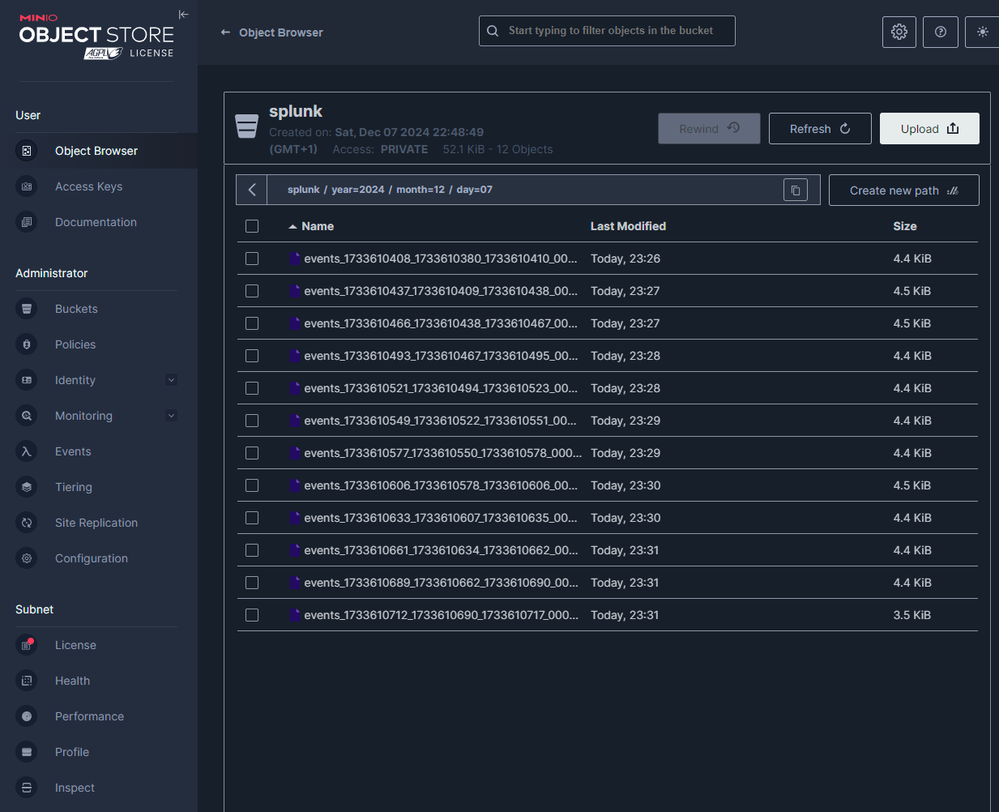Click the Upload button
The image size is (999, 812).
point(930,129)
